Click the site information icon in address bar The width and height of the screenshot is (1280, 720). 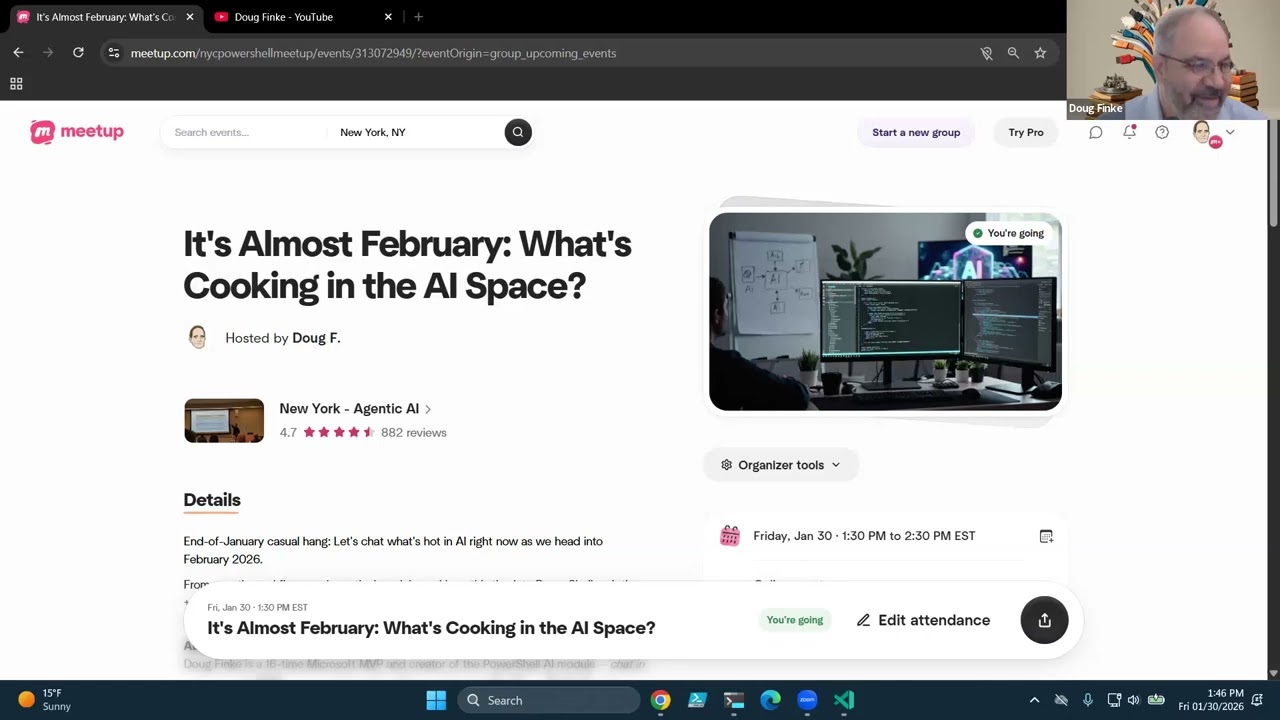click(114, 53)
